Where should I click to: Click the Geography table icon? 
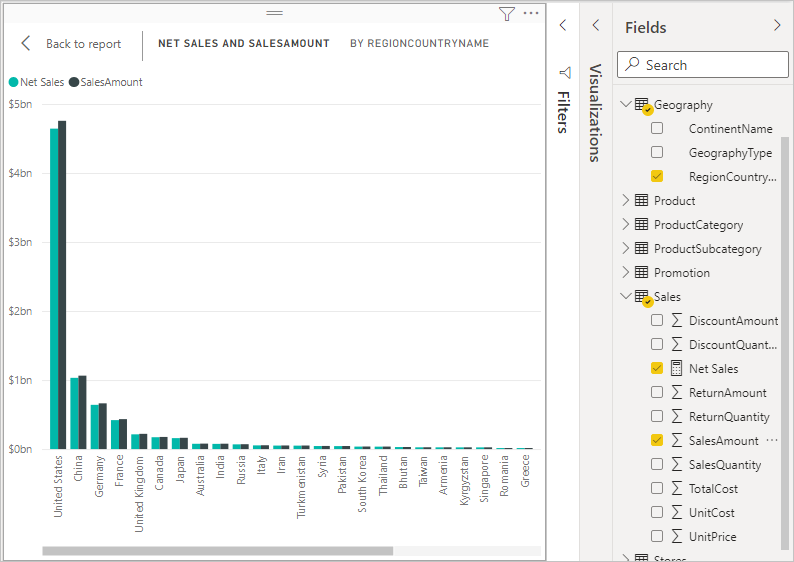pyautogui.click(x=642, y=105)
